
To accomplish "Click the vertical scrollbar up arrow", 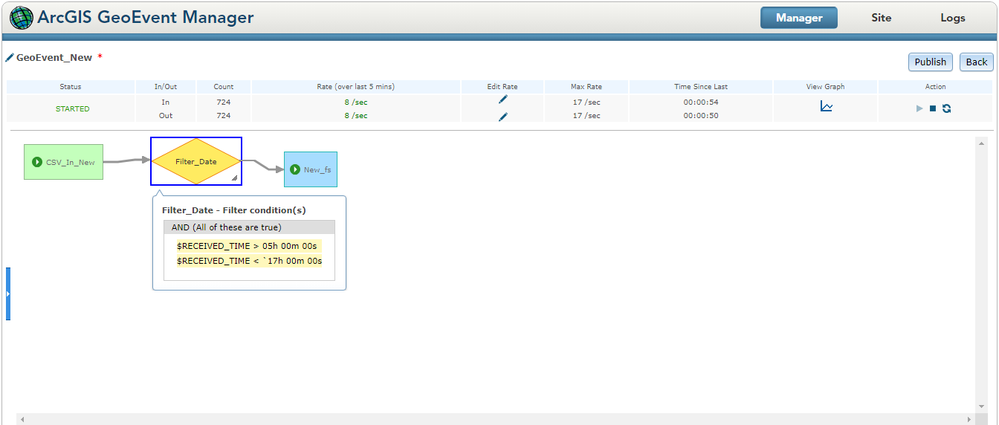I will point(982,143).
